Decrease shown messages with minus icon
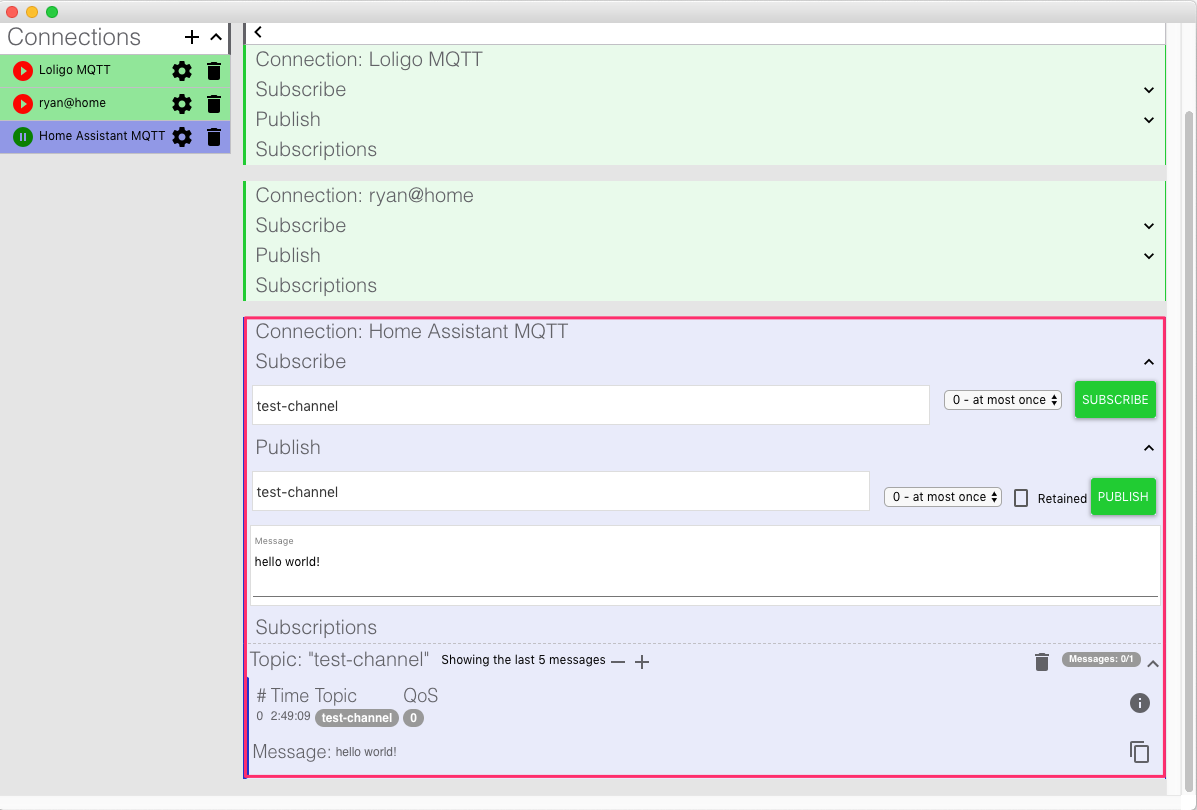Viewport: 1197px width, 810px height. tap(618, 661)
